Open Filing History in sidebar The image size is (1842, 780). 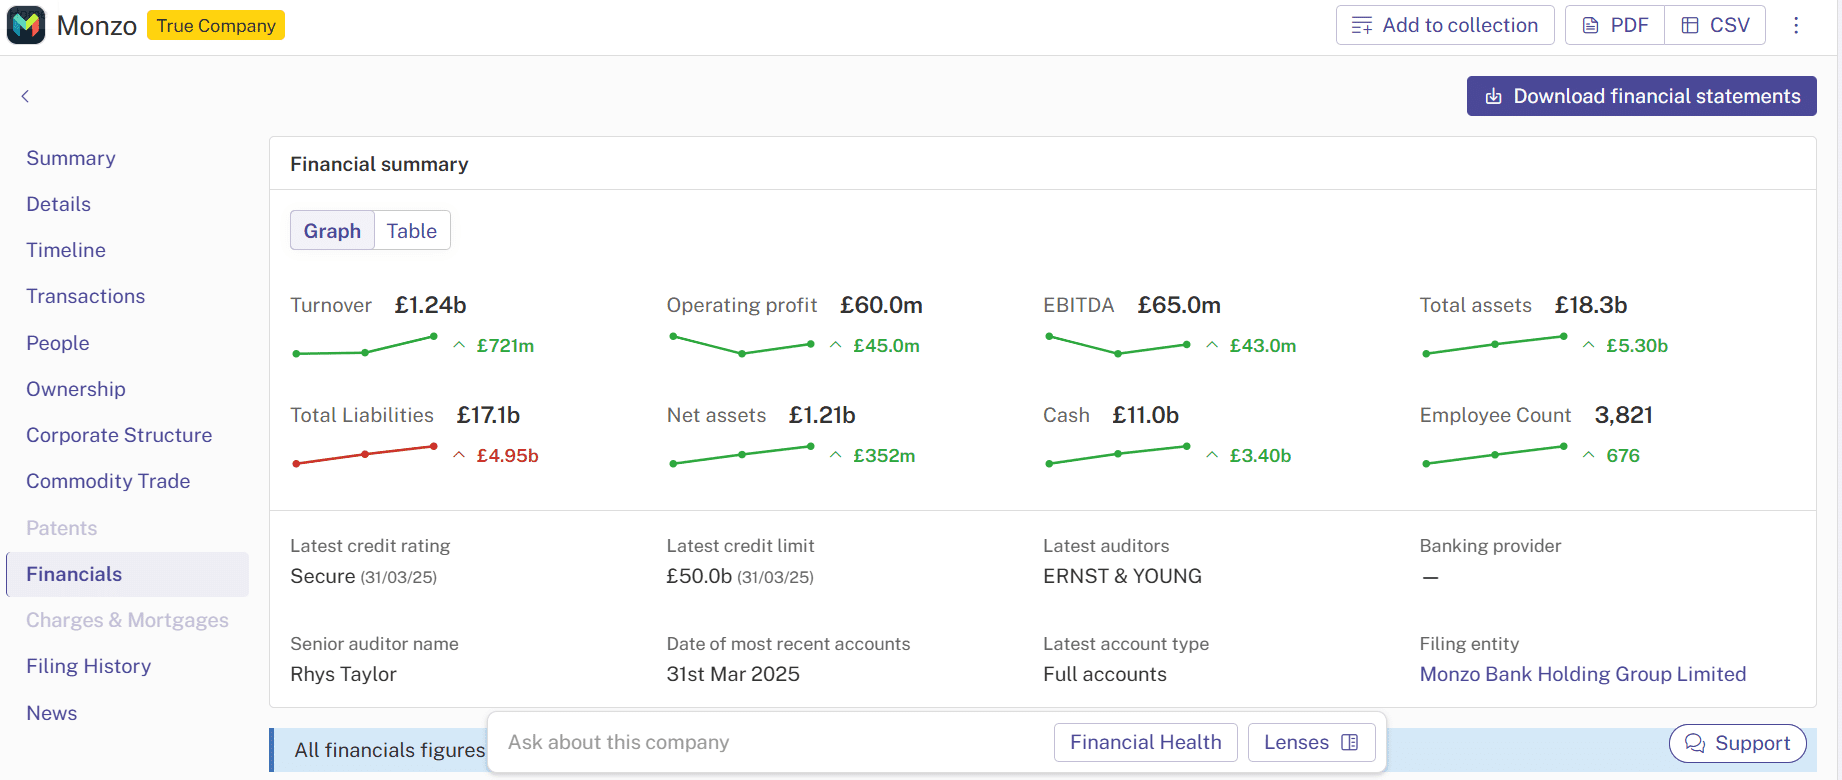(88, 666)
